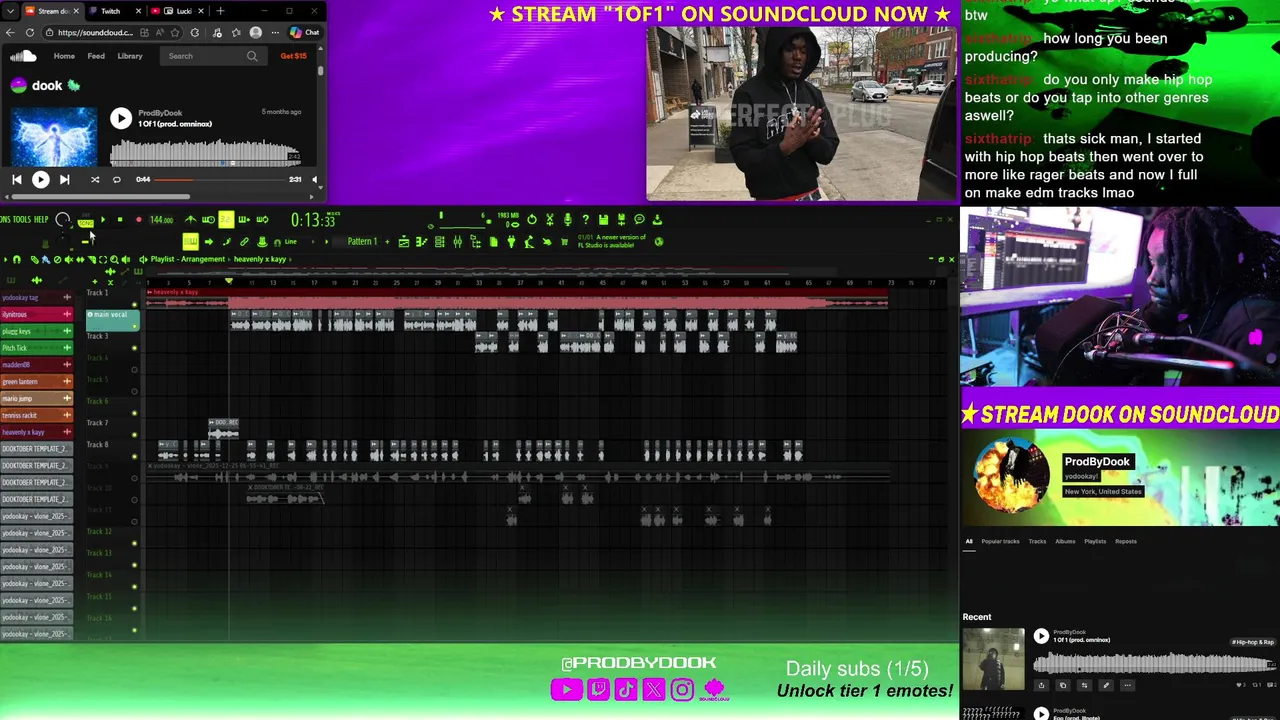Open Copilot Chat in the browser
Image resolution: width=1280 pixels, height=720 pixels.
(x=304, y=33)
